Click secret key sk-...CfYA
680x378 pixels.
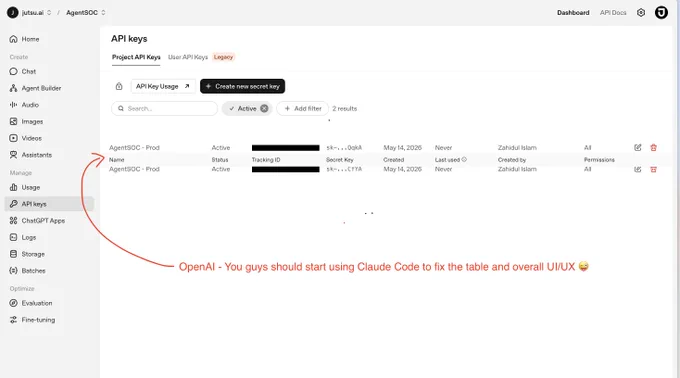click(x=344, y=169)
